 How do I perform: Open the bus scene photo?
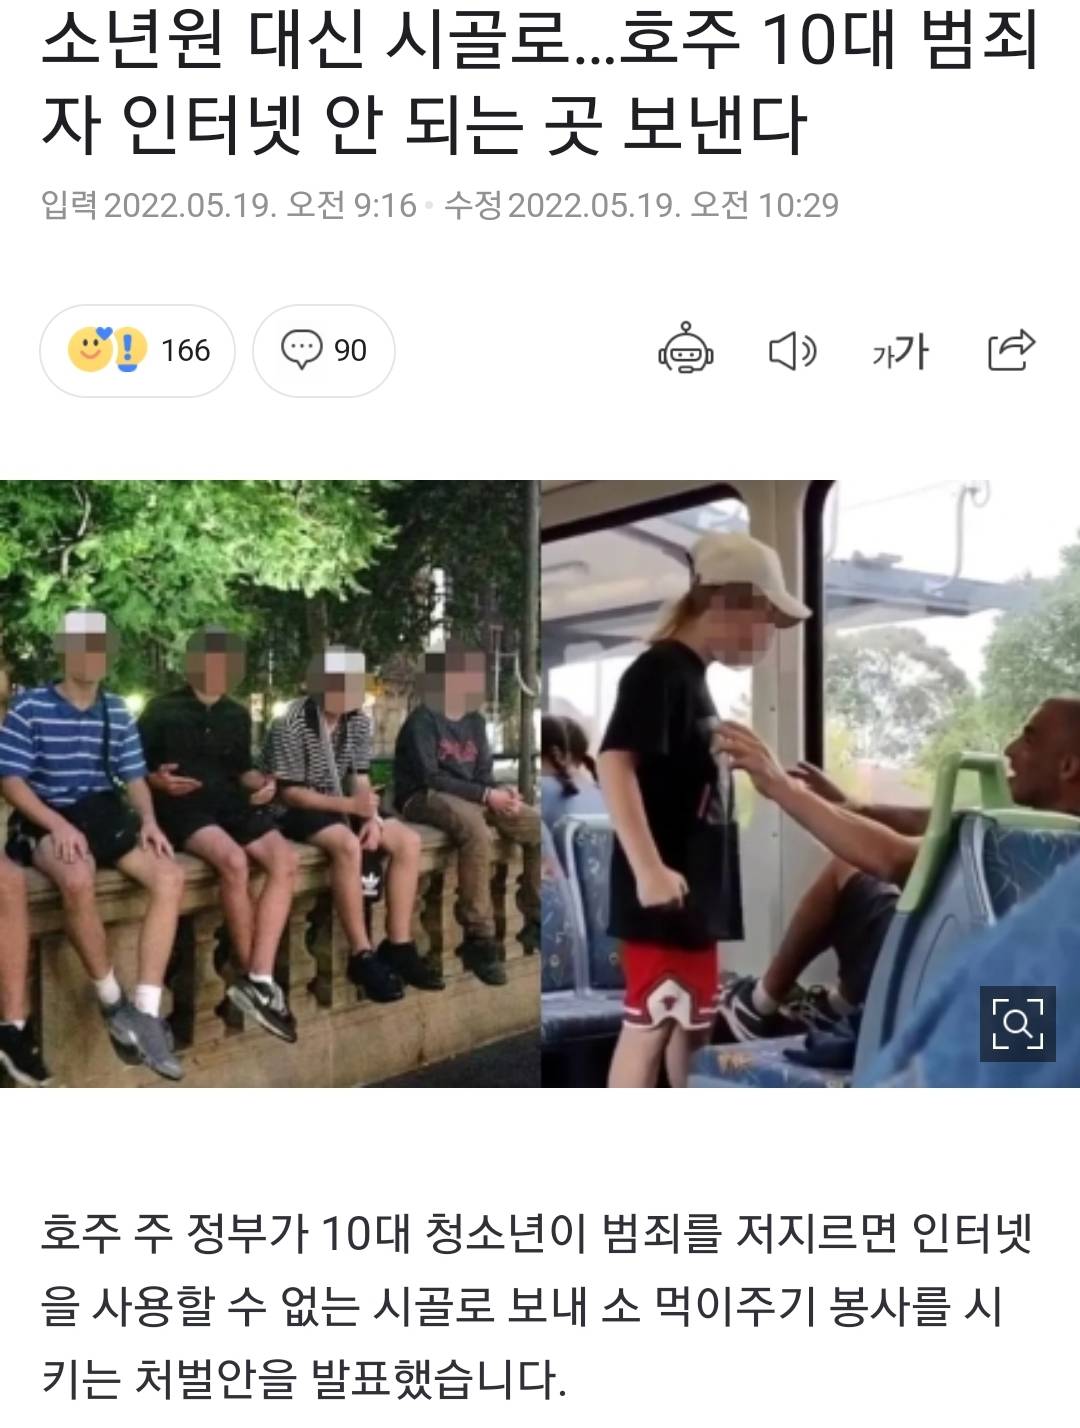[810, 783]
